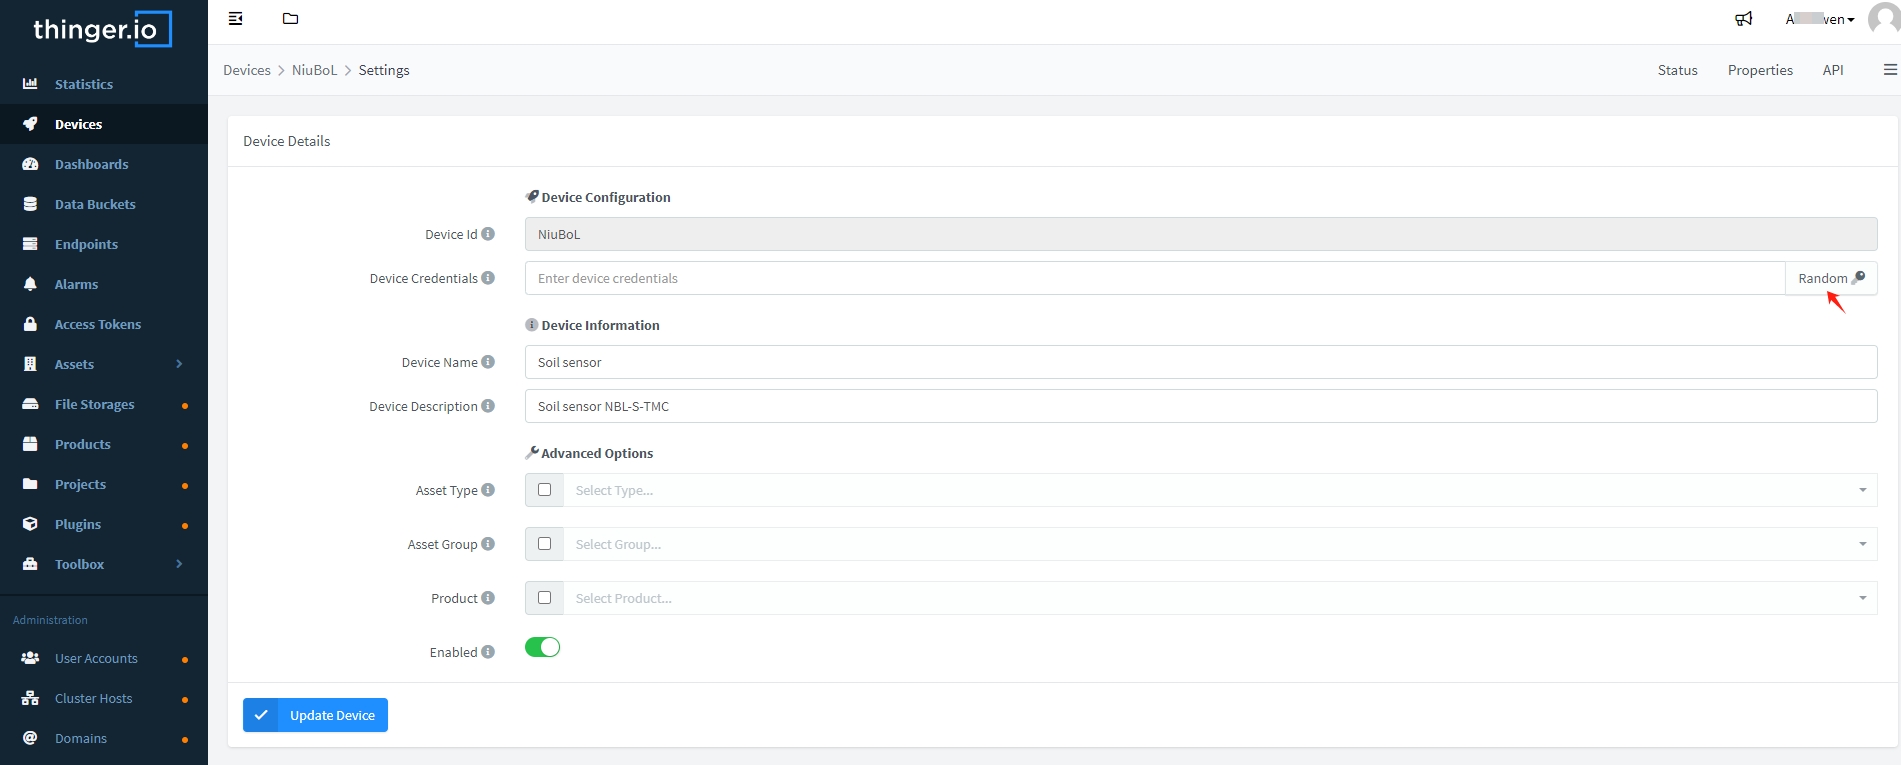Open Dashboards in the sidebar

tap(91, 164)
